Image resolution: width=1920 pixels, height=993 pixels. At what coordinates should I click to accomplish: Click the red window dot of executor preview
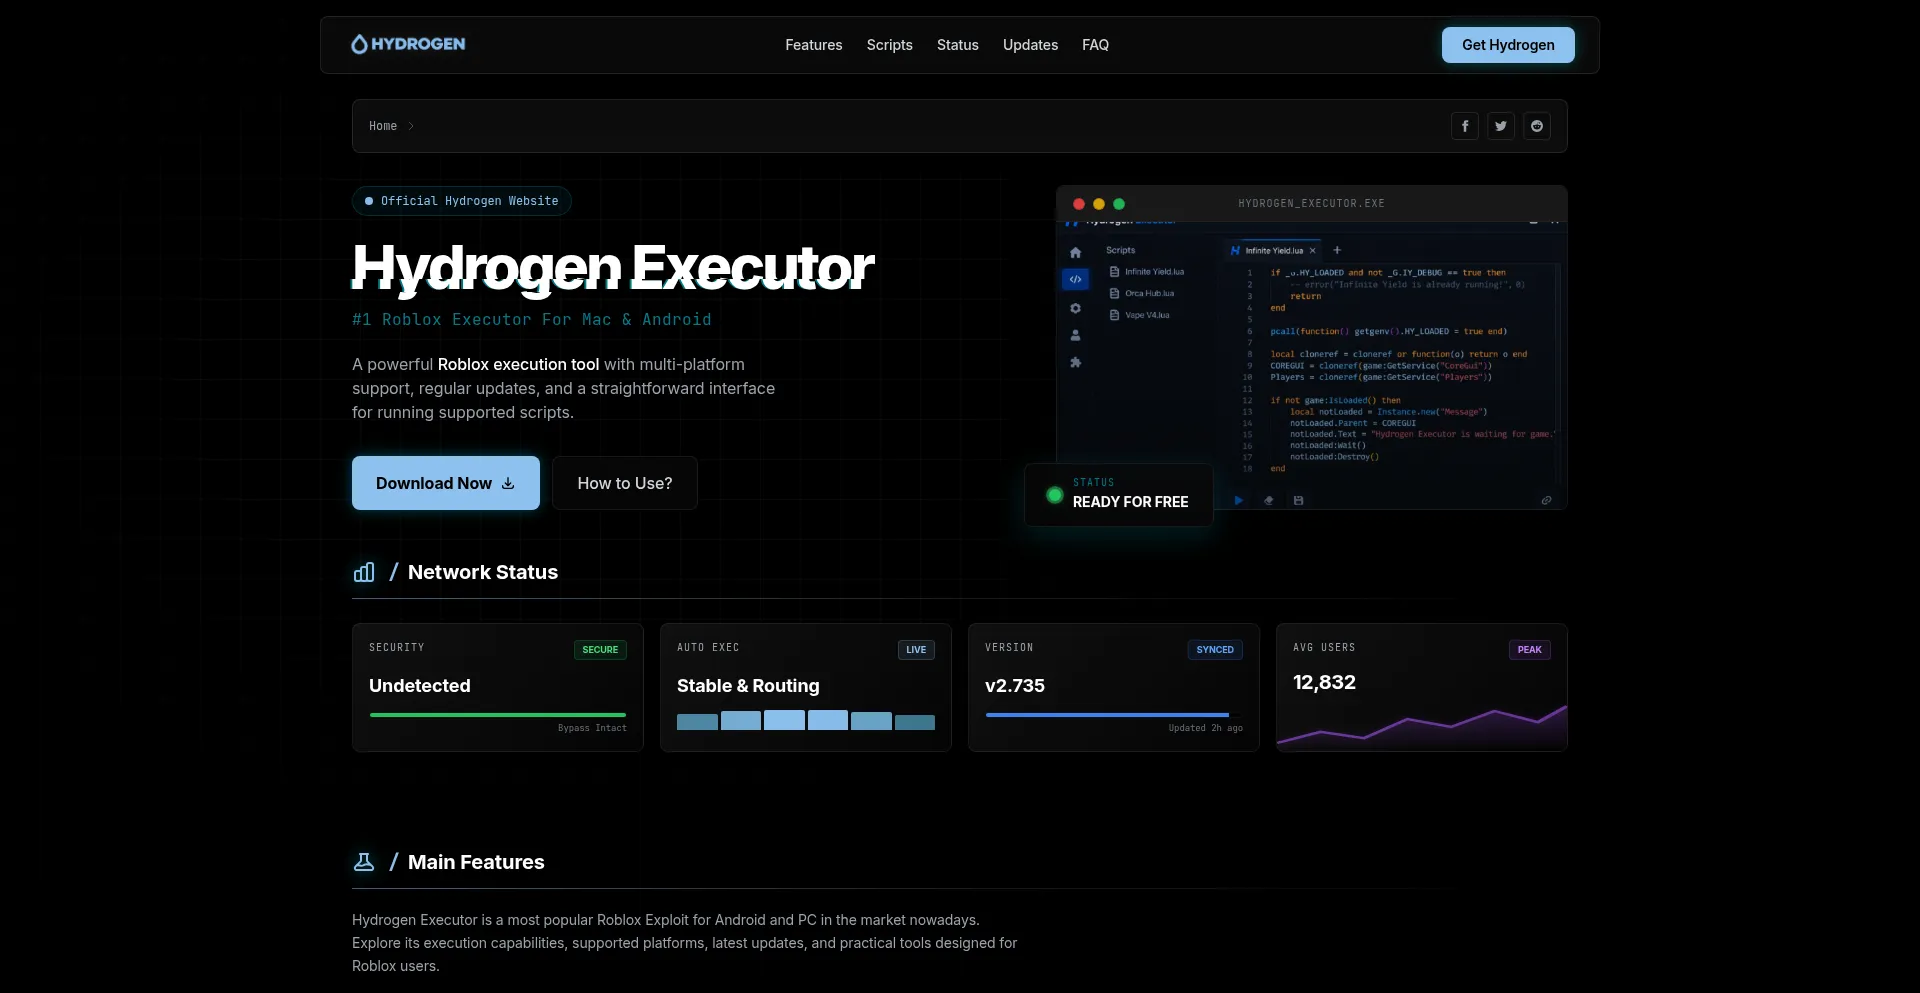click(x=1079, y=204)
